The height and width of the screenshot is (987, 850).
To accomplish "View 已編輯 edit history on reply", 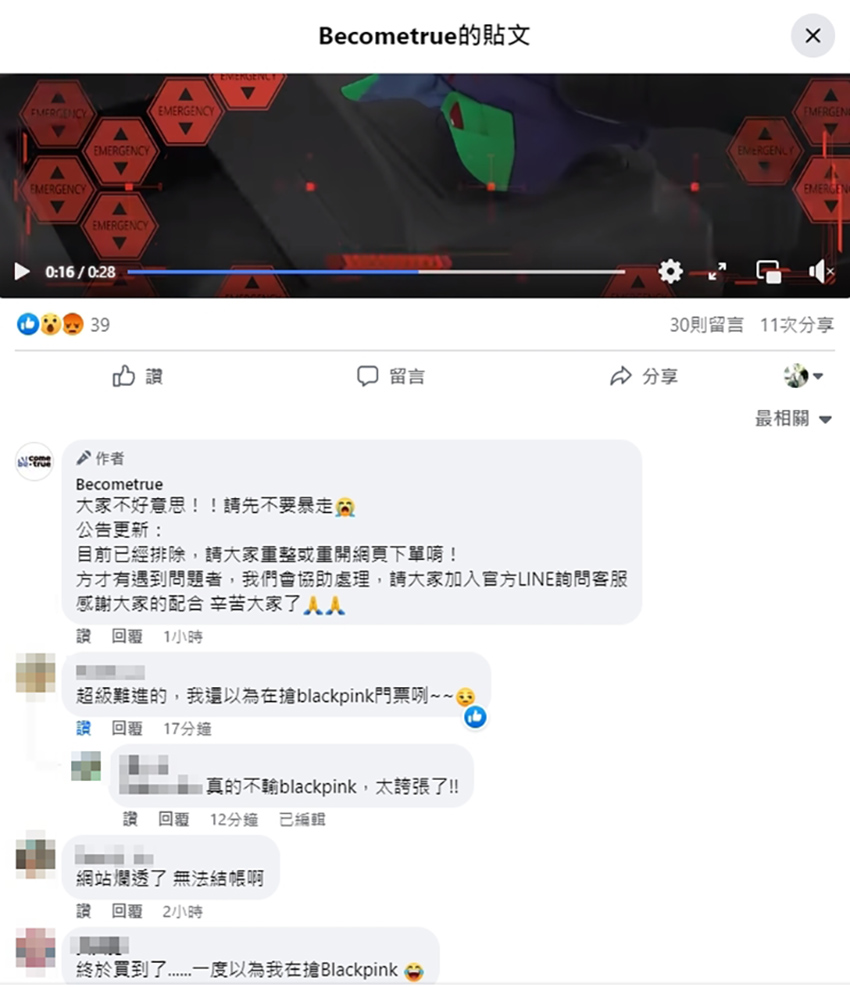I will pos(302,819).
